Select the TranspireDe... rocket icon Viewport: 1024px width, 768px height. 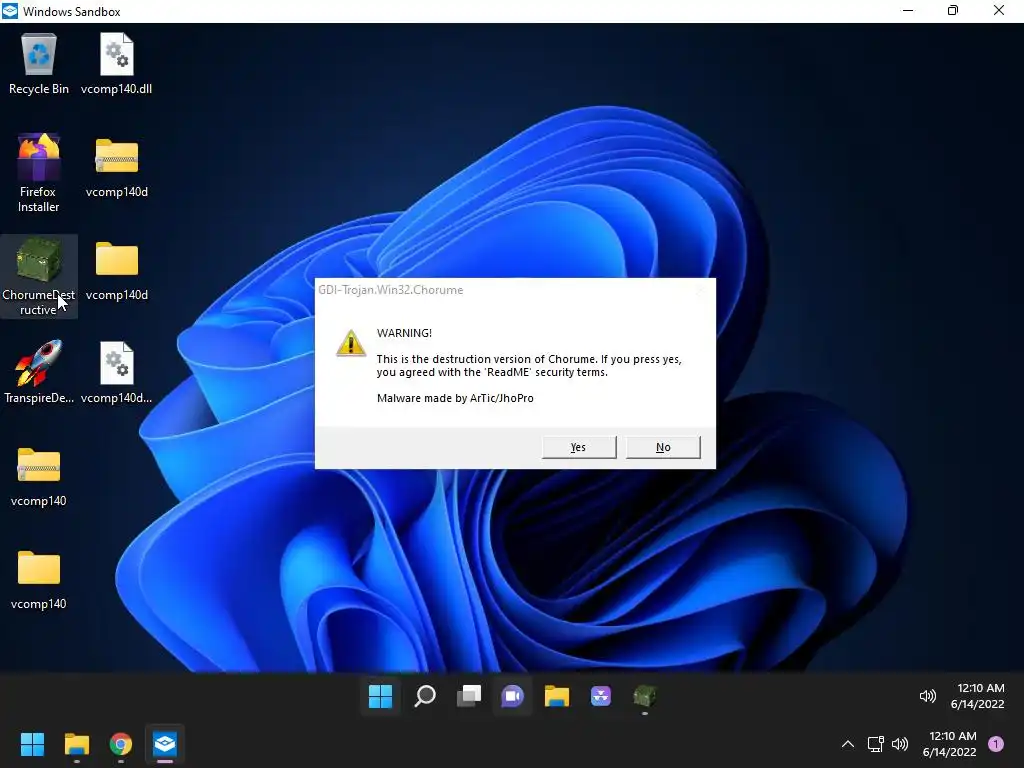click(x=39, y=372)
